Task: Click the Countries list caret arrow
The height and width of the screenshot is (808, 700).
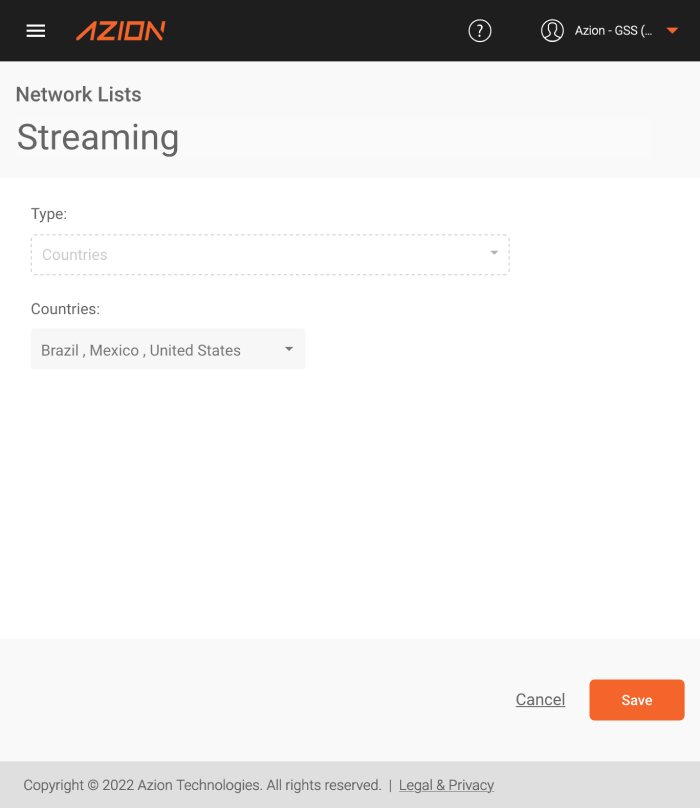Action: (289, 349)
